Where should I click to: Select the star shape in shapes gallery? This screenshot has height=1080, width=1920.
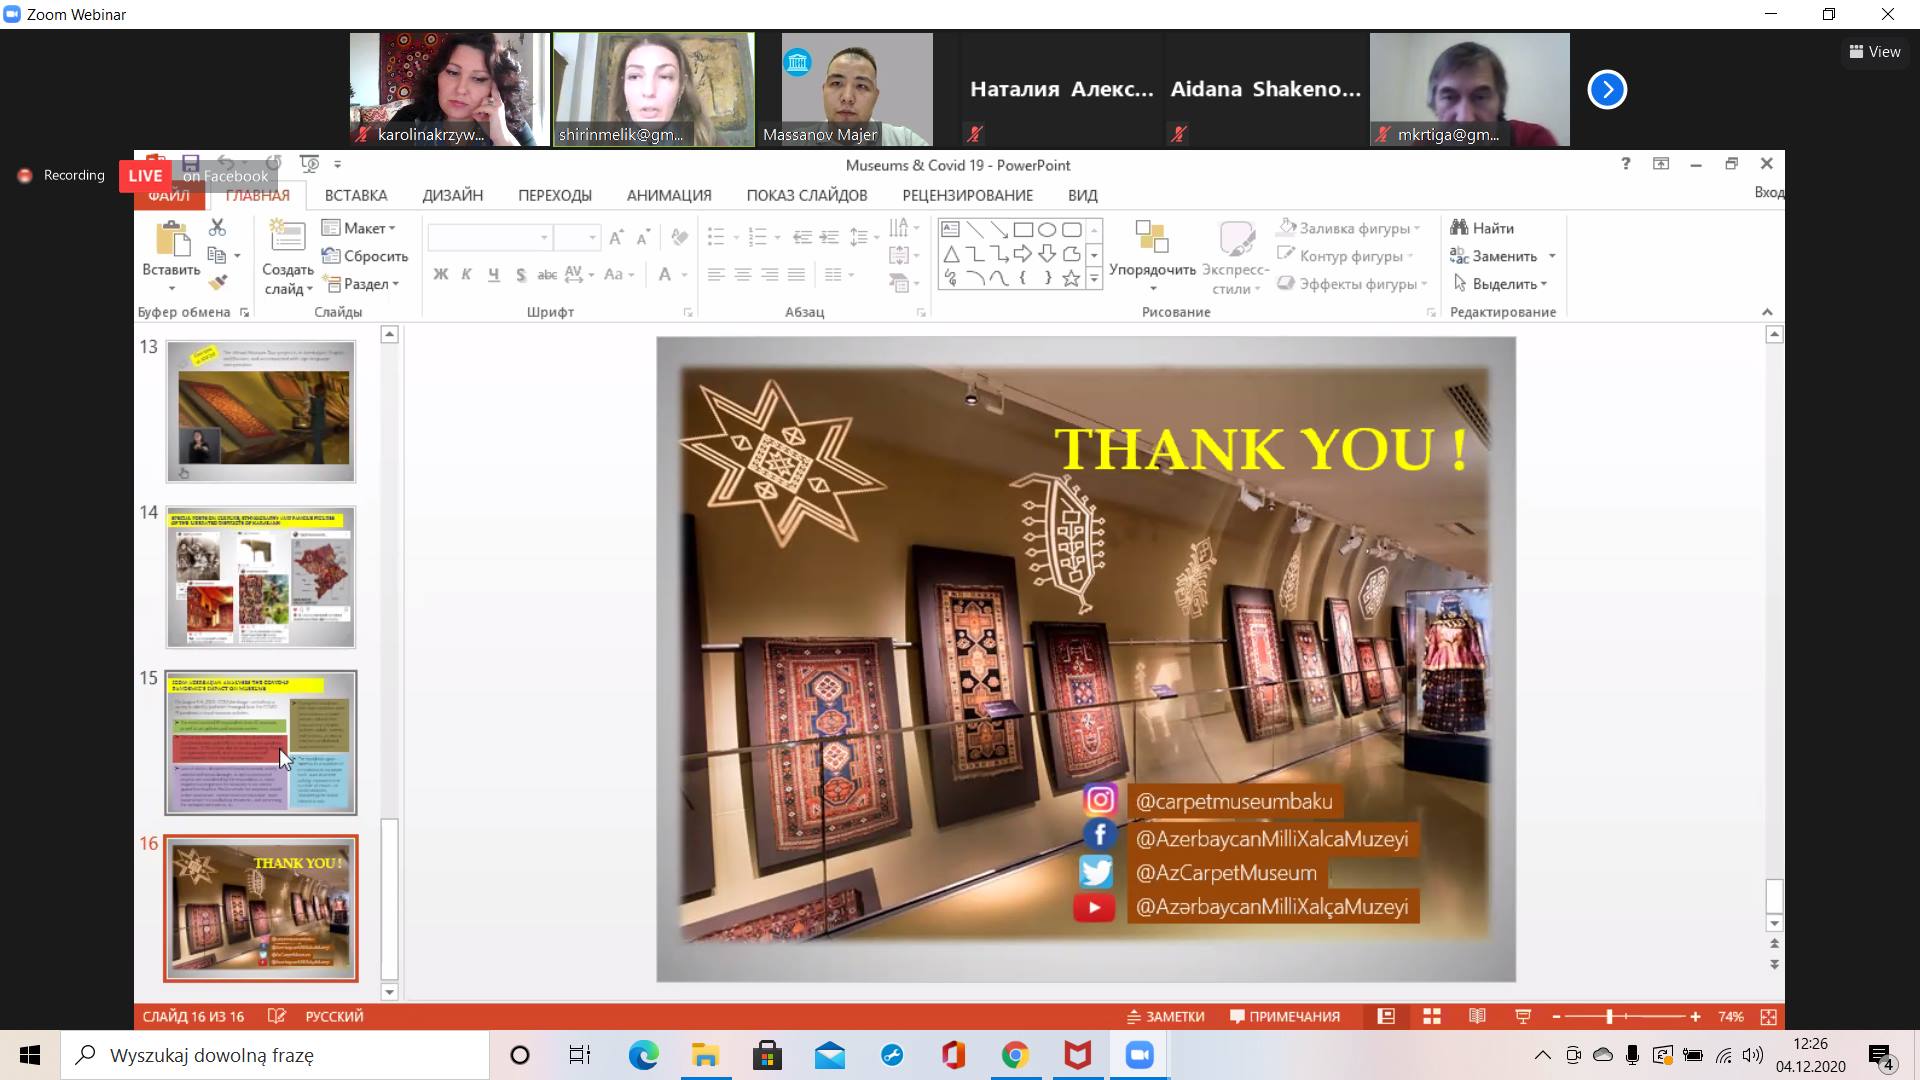coord(1071,278)
